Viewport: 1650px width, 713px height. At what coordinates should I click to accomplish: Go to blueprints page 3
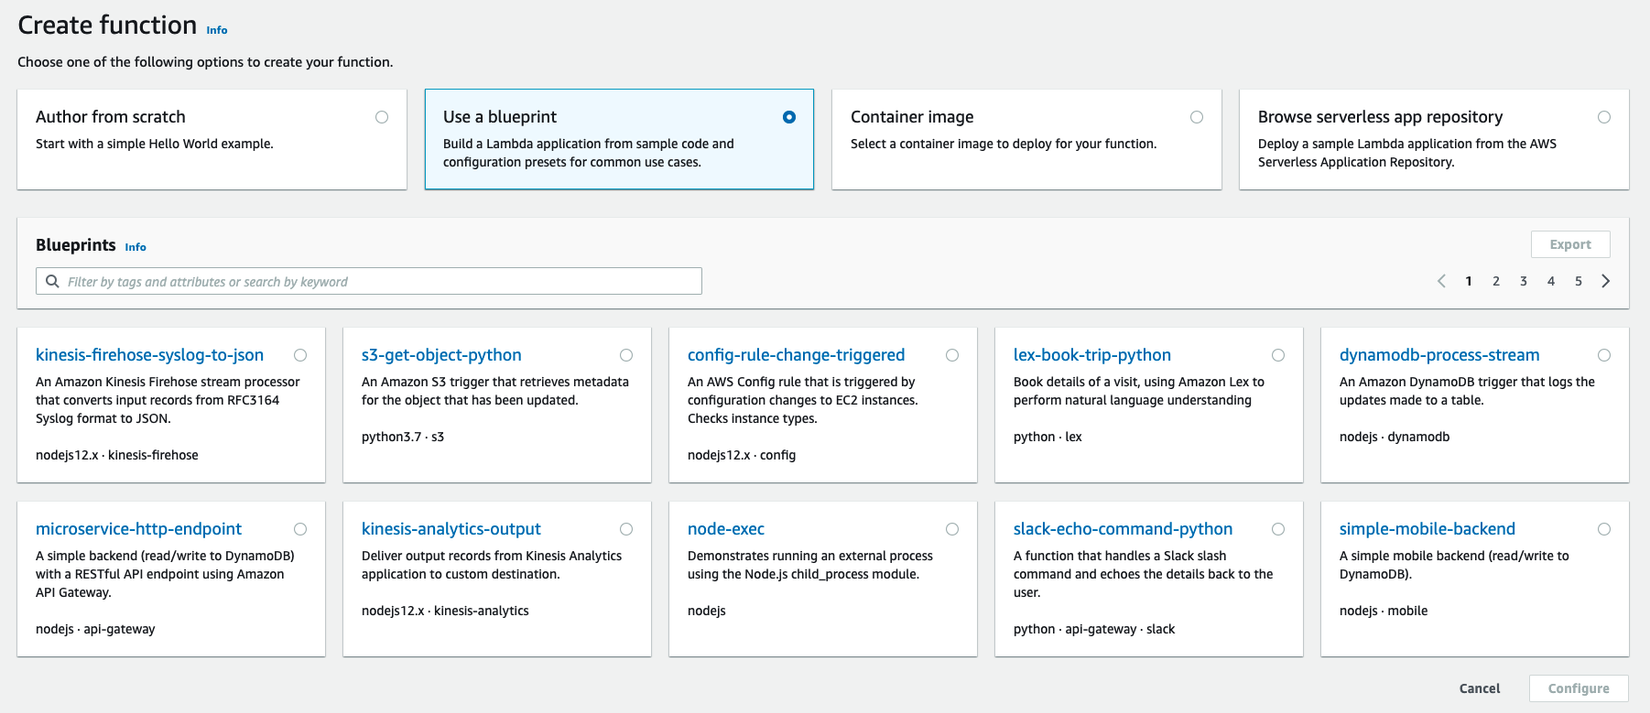(x=1523, y=281)
